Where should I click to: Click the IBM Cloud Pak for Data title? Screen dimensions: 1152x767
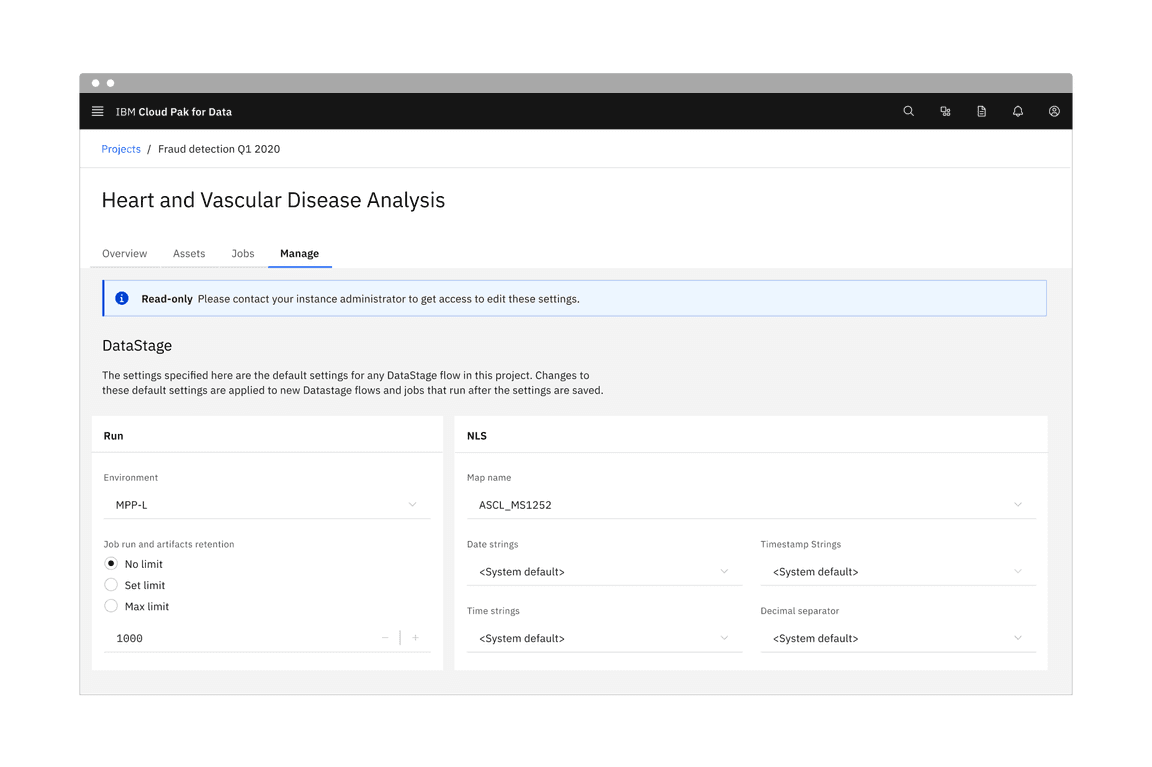click(173, 111)
